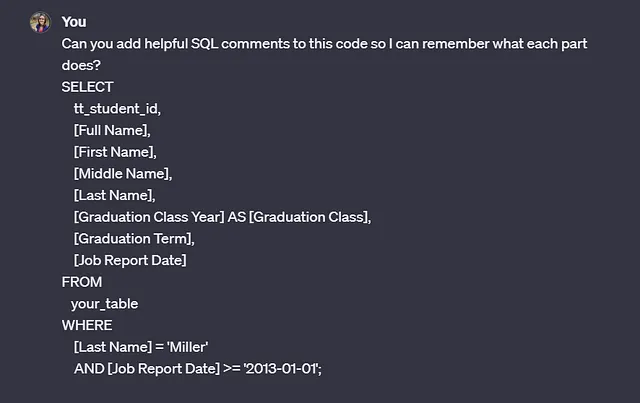The width and height of the screenshot is (640, 403).
Task: Click the your_table table name
Action: (x=104, y=304)
